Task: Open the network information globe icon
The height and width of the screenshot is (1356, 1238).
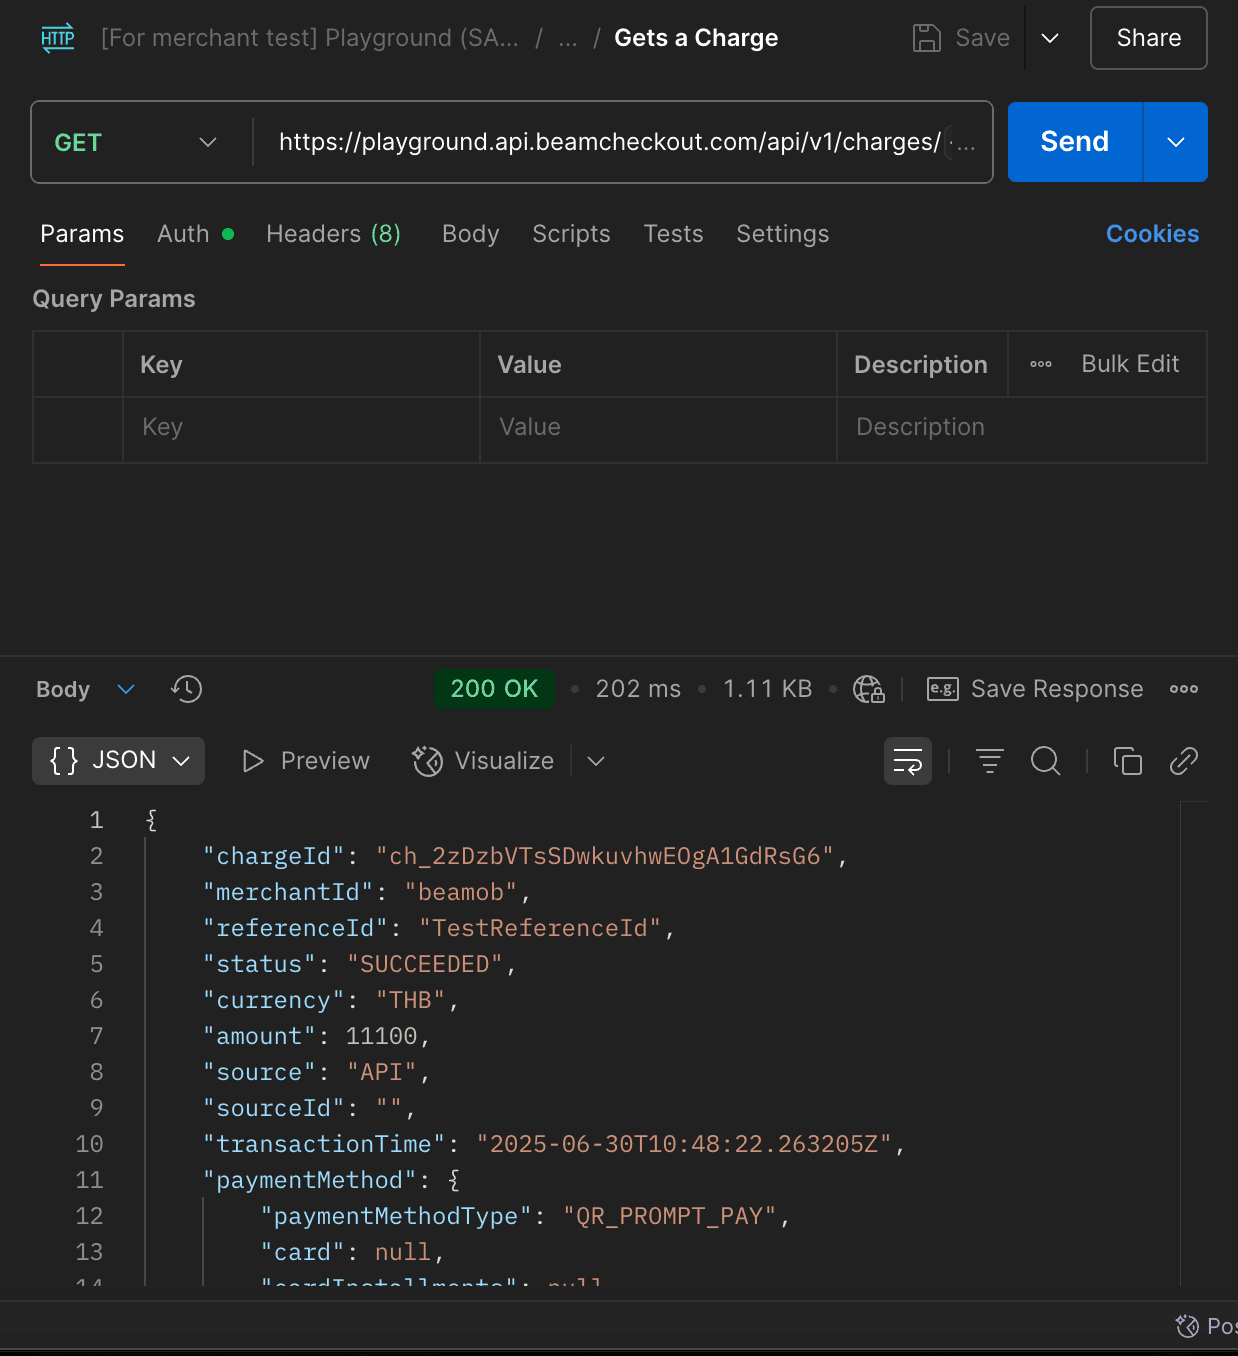Action: [868, 689]
